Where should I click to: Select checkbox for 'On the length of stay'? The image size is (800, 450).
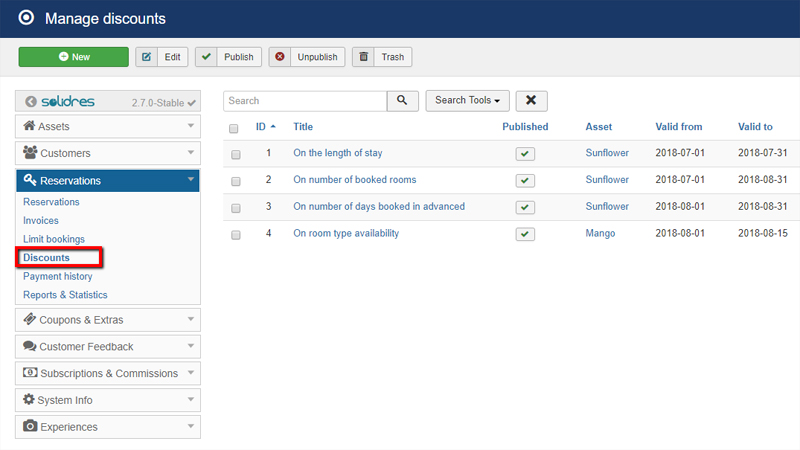[235, 154]
